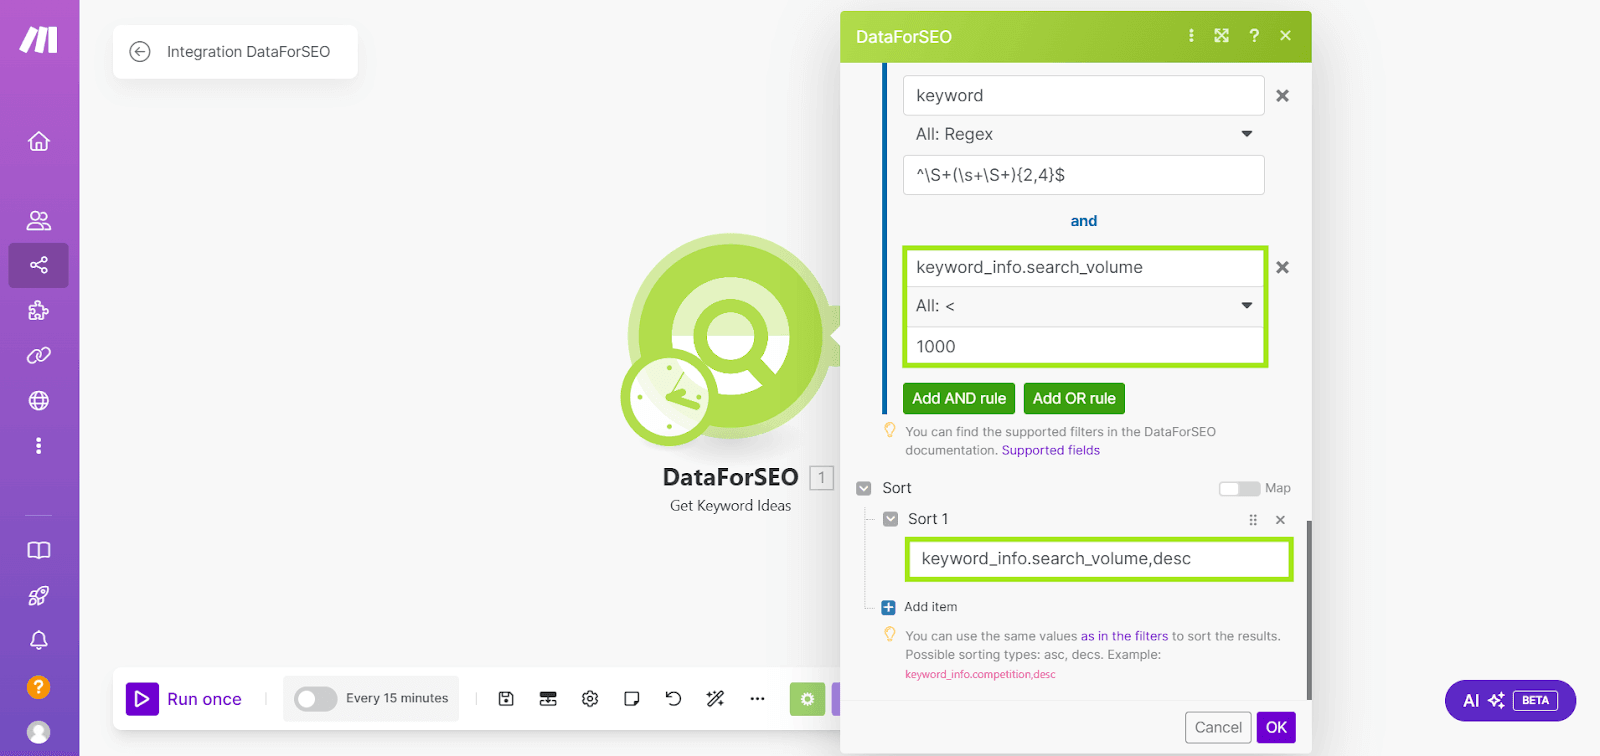The width and height of the screenshot is (1600, 756).
Task: Click the Add AND rule button
Action: [x=958, y=398]
